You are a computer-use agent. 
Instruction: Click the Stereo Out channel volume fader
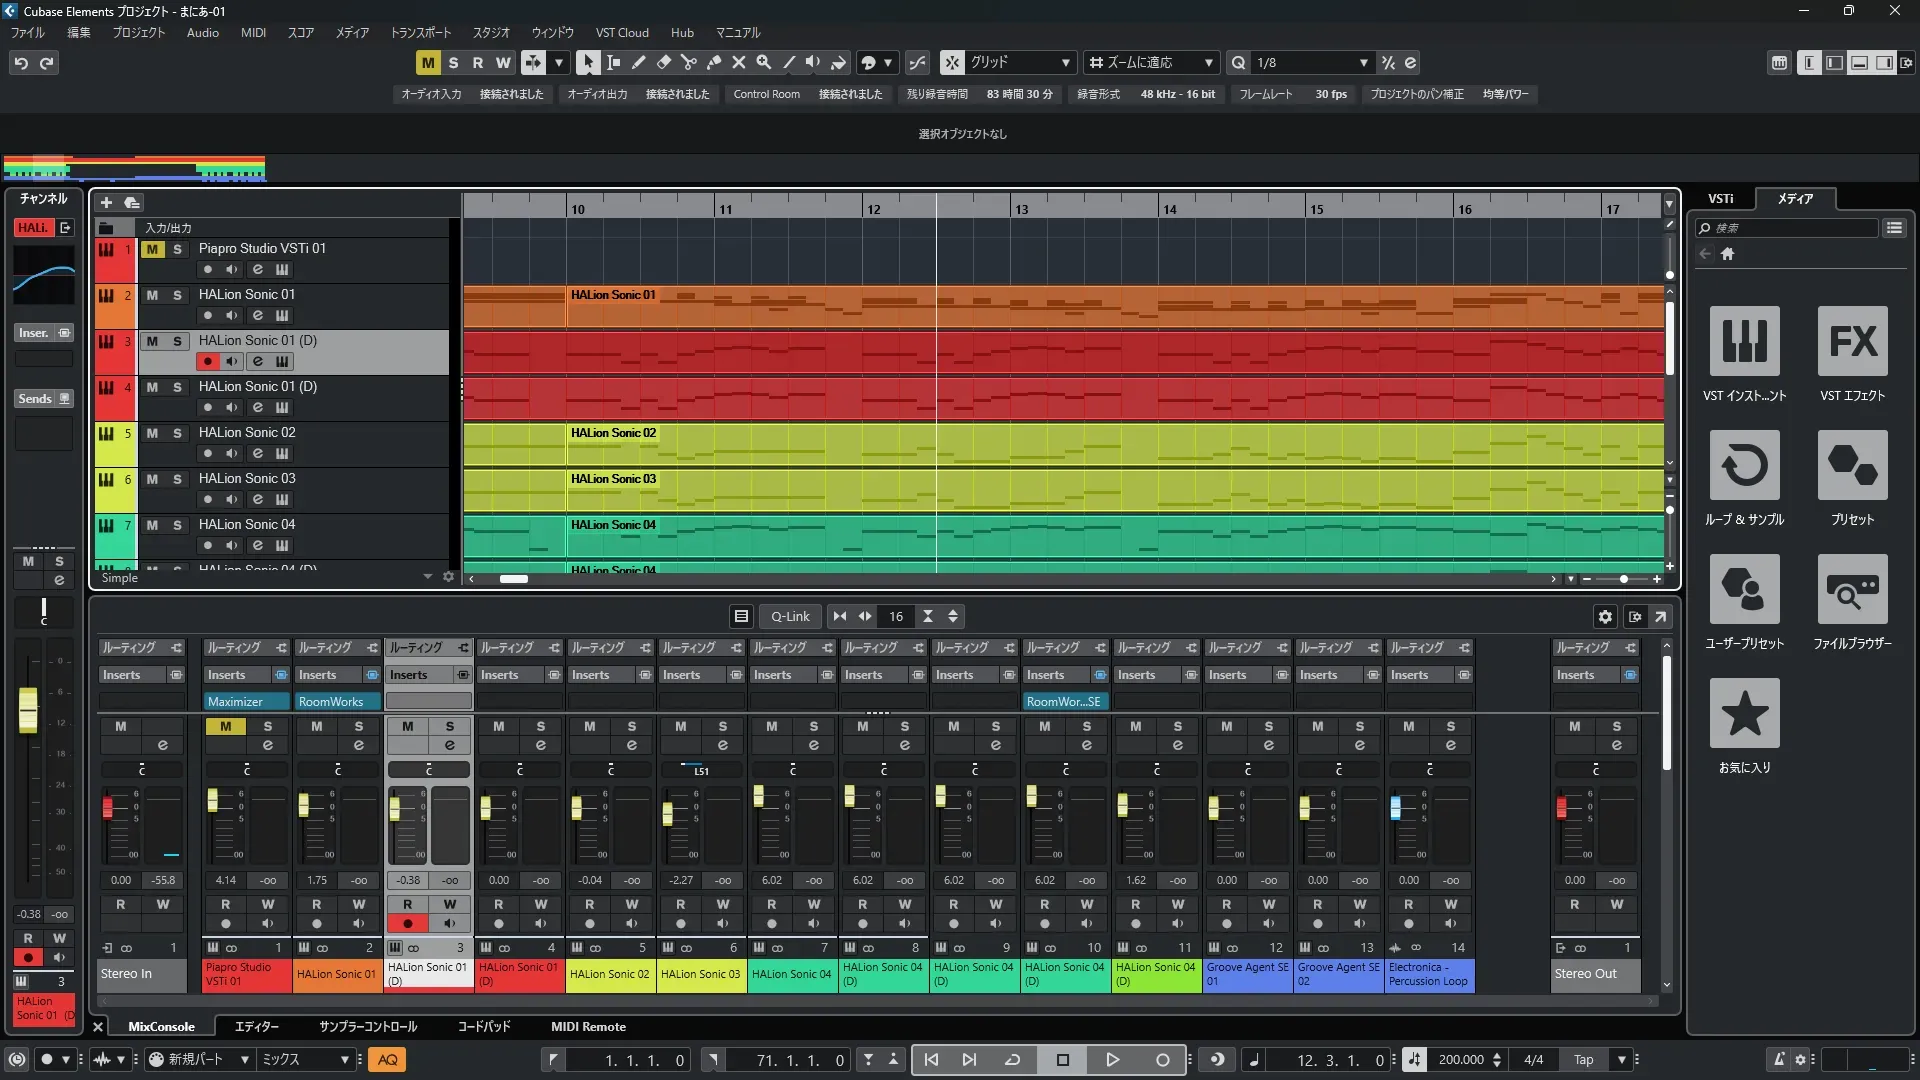tap(1561, 808)
